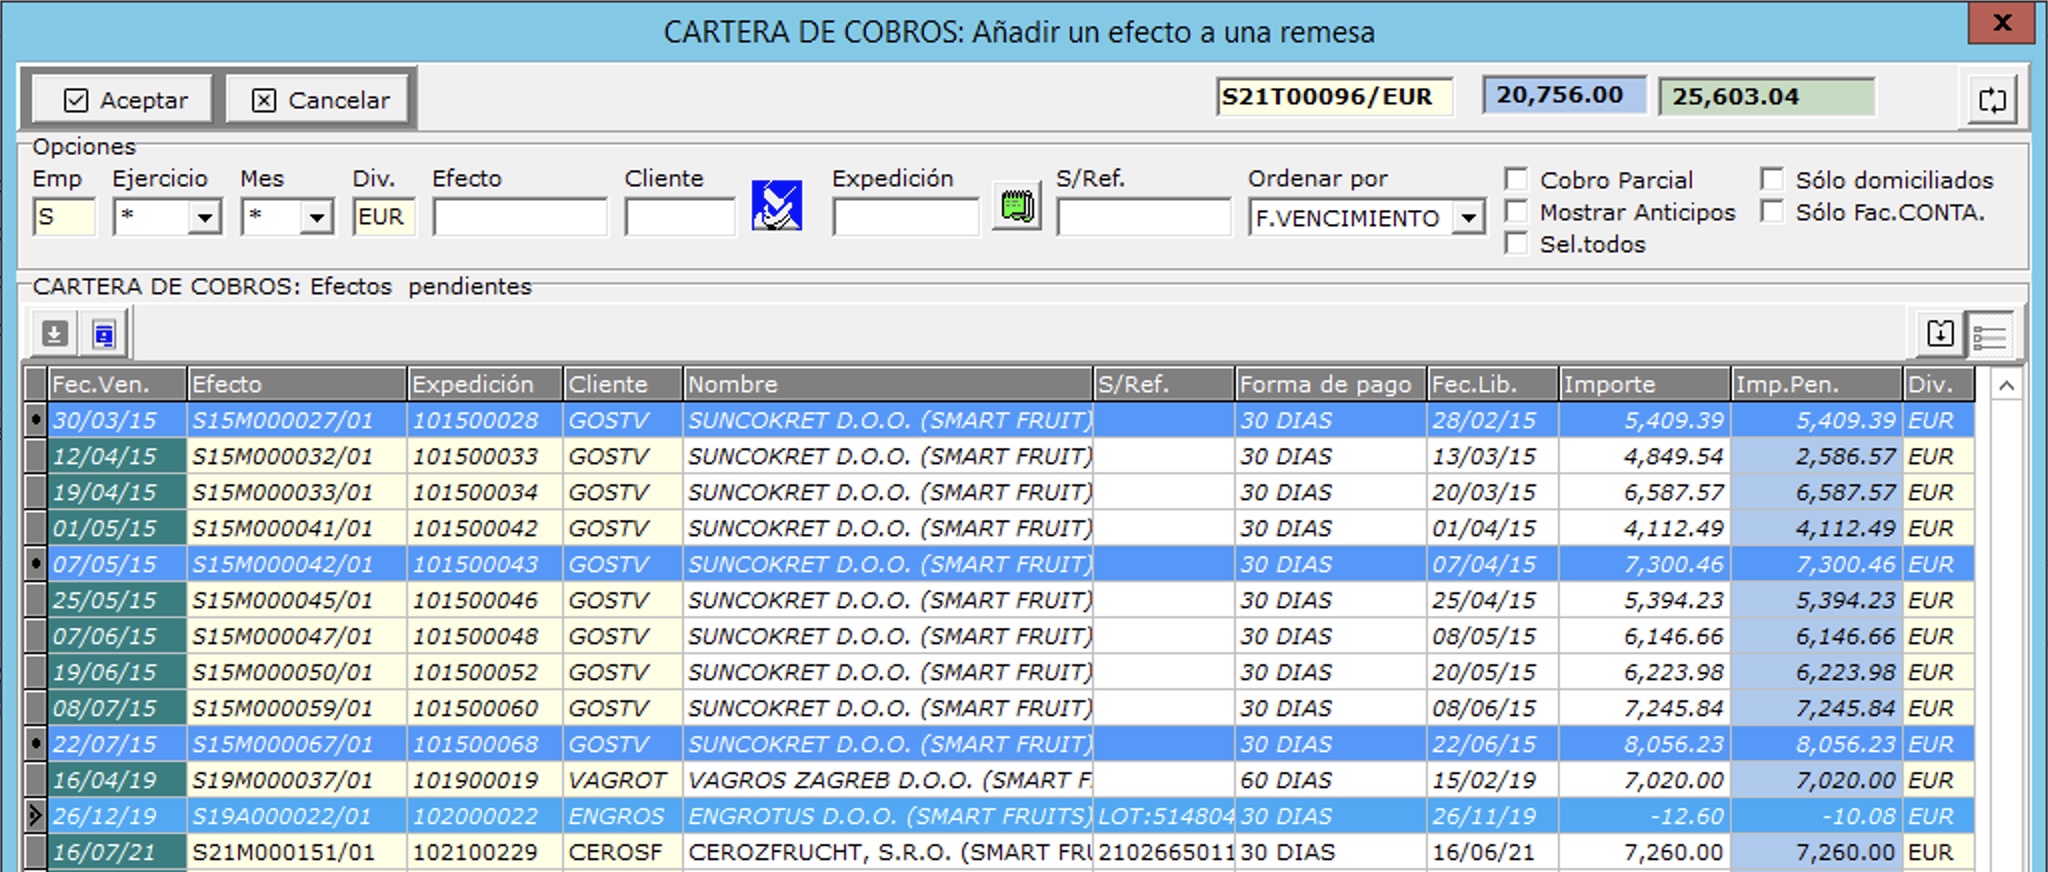Click the Efecto filter input field

pos(519,217)
